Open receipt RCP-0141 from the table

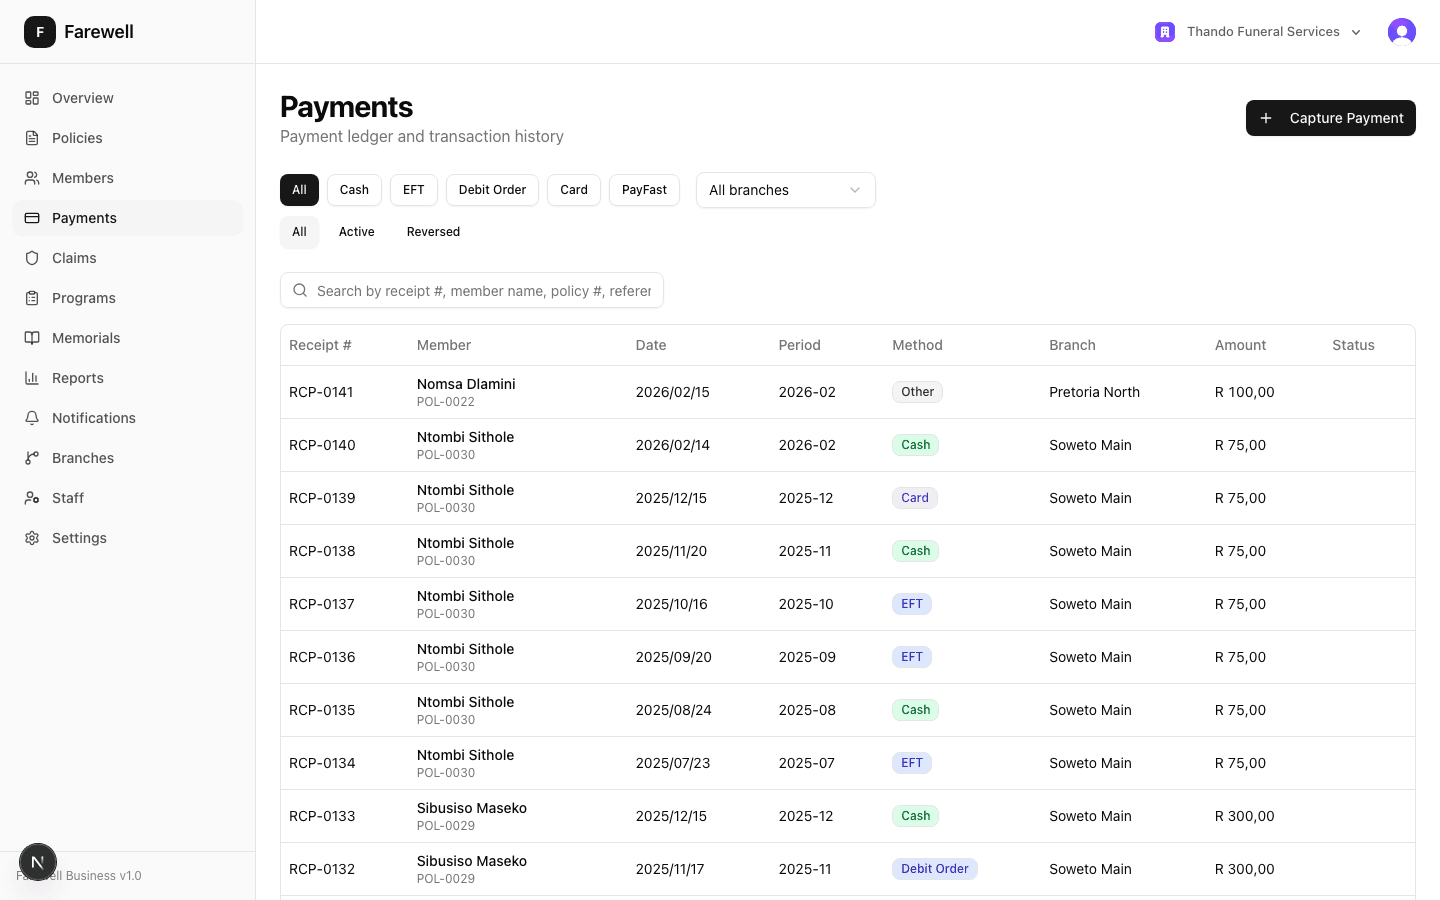(321, 392)
